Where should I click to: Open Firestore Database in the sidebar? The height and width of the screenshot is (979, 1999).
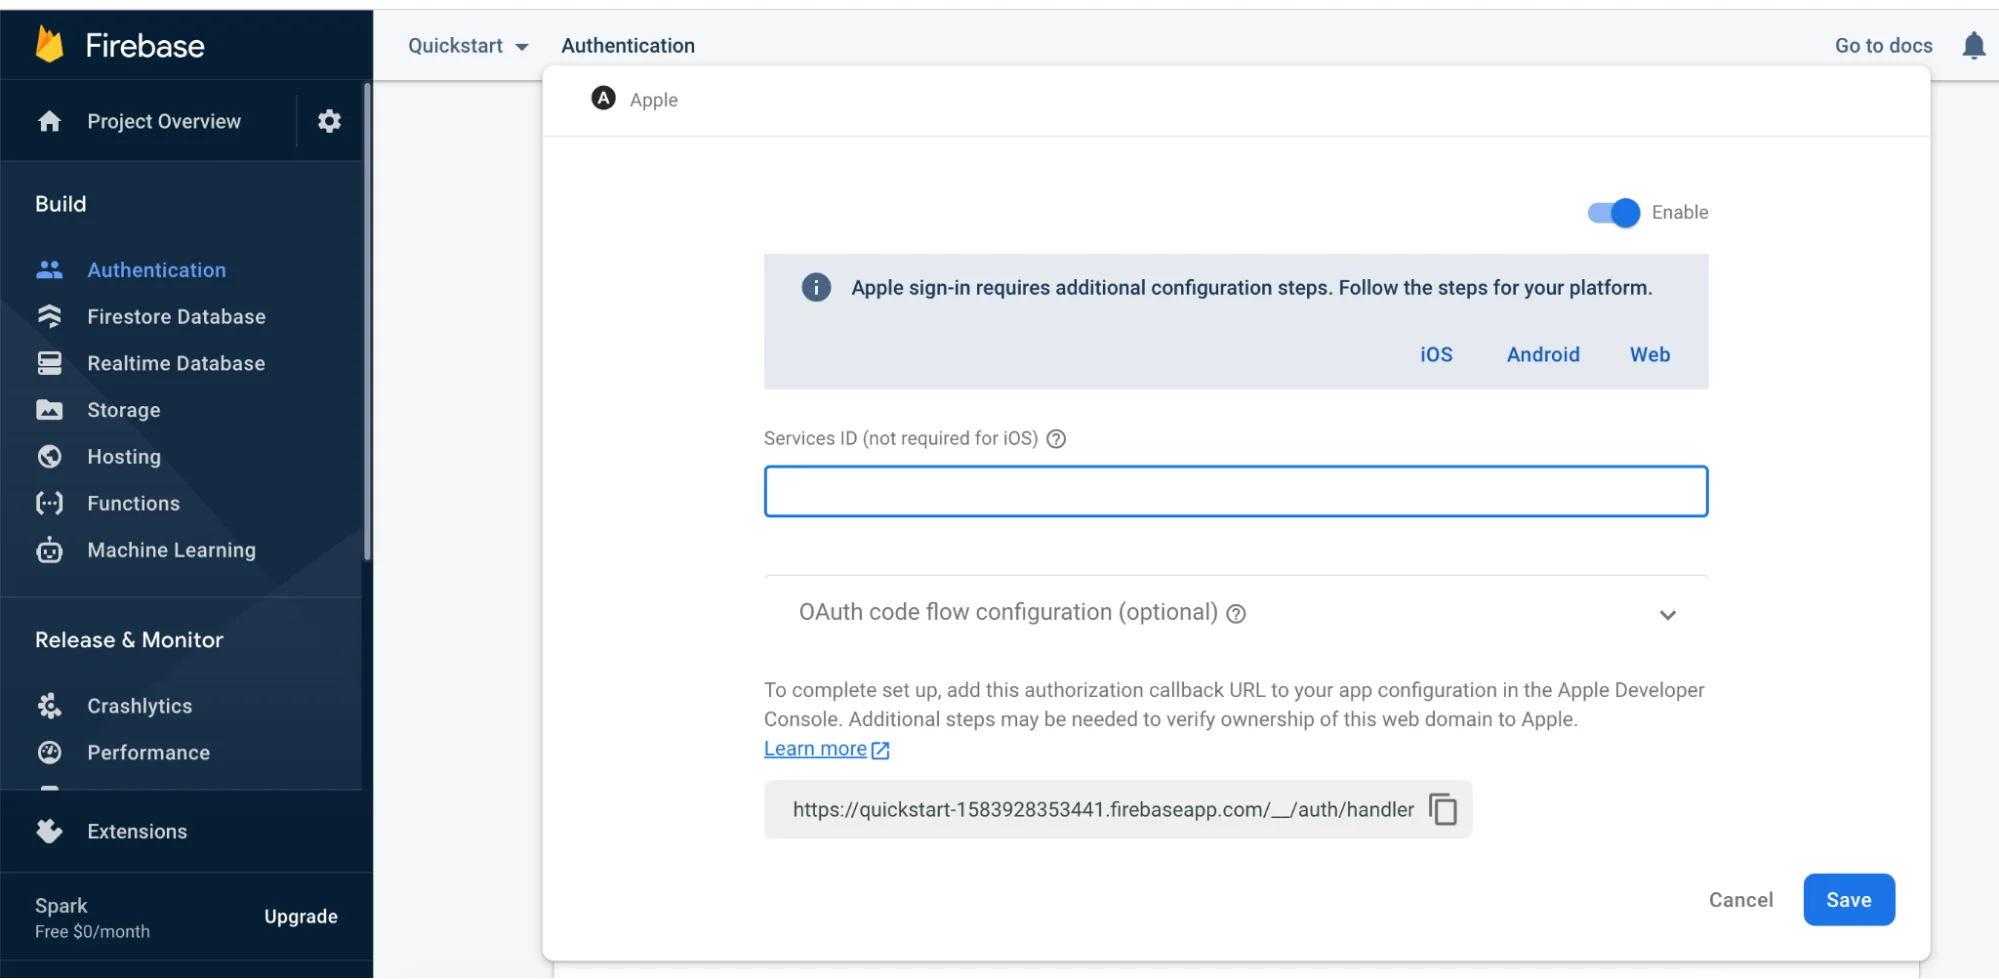pyautogui.click(x=176, y=317)
